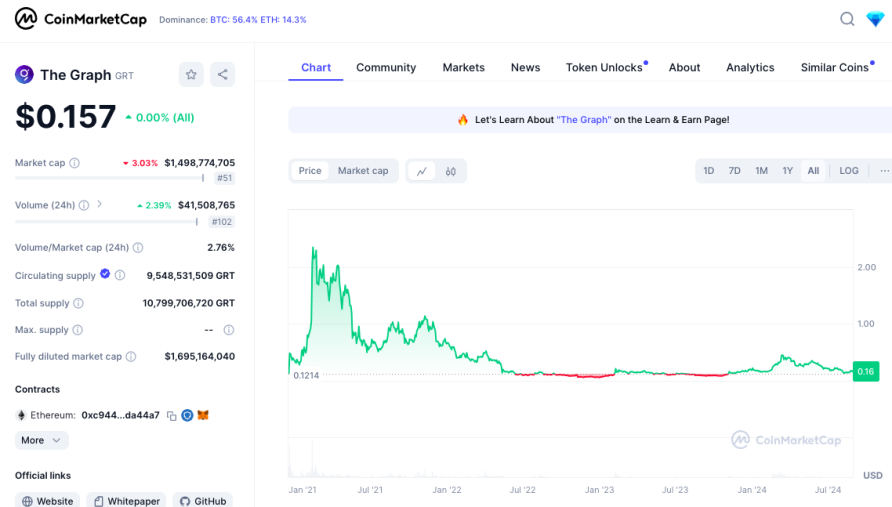
Task: Click the green 0.16 price label
Action: (x=866, y=372)
